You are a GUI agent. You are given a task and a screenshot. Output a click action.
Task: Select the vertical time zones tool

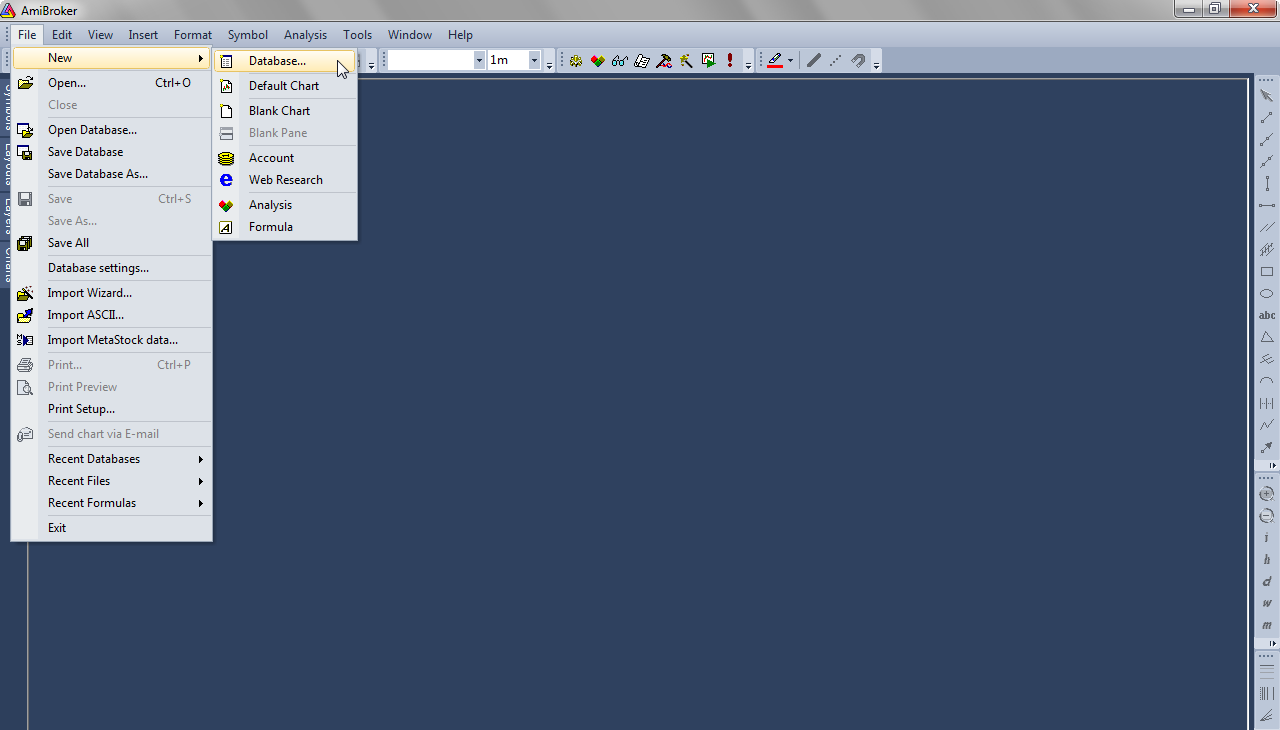click(x=1267, y=693)
